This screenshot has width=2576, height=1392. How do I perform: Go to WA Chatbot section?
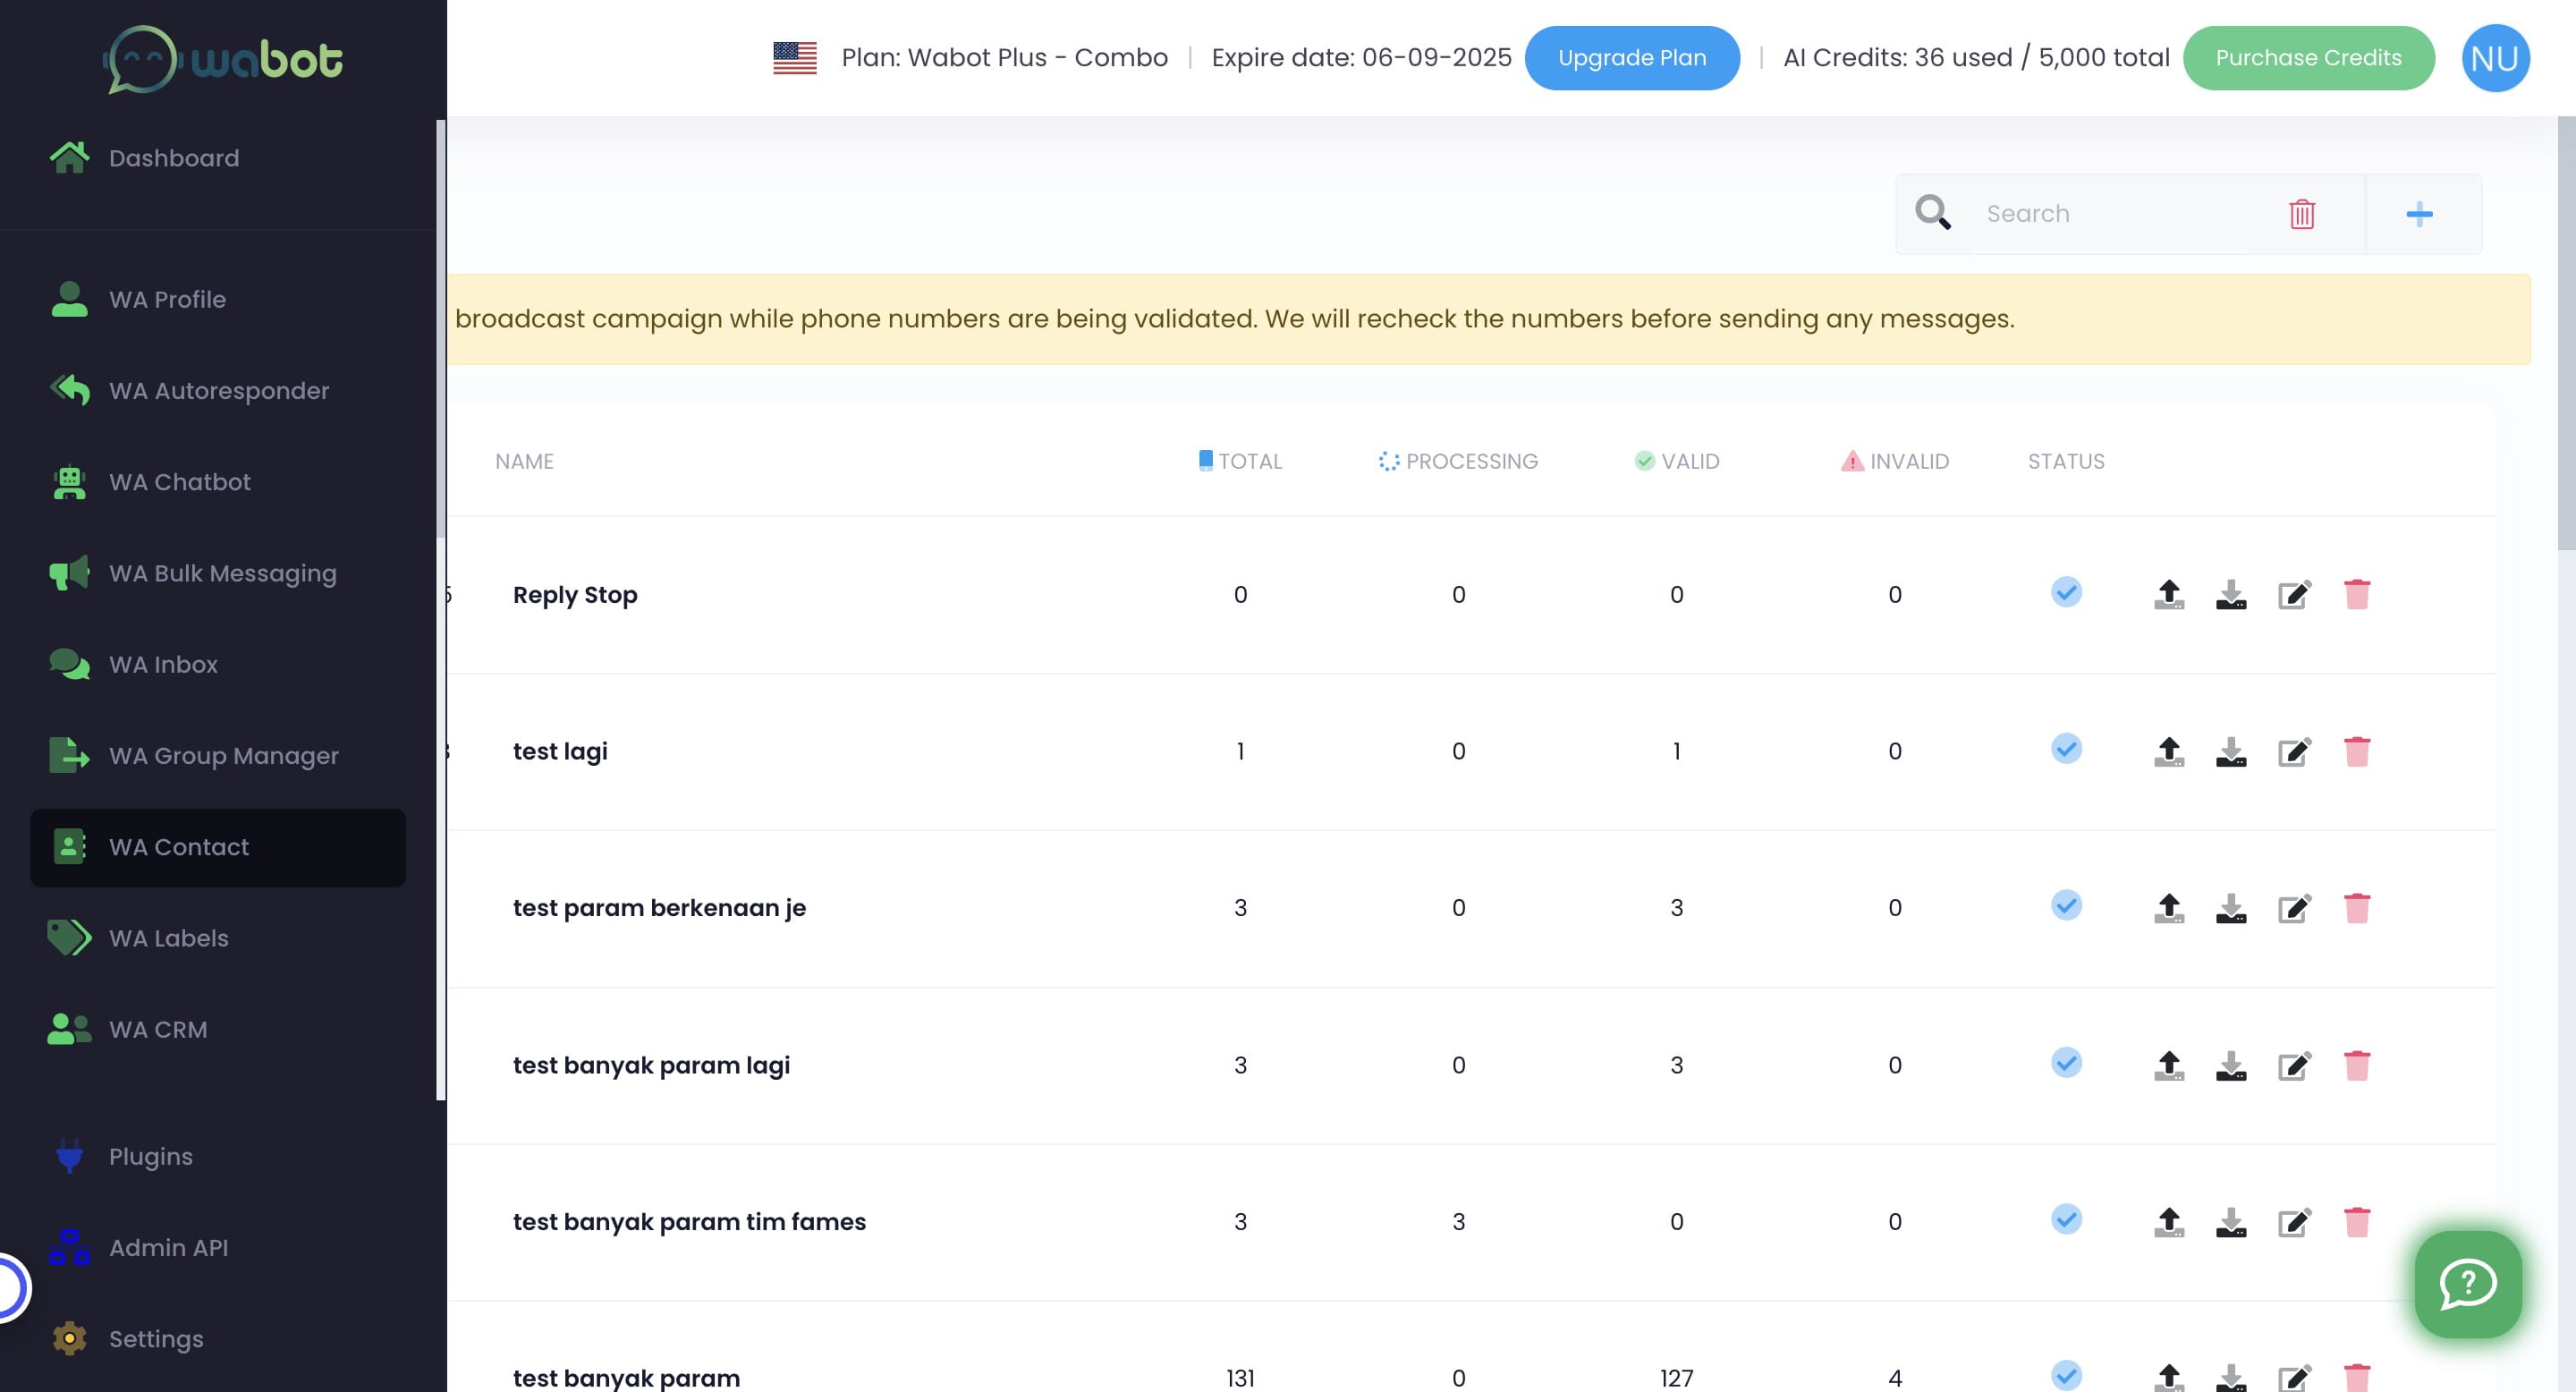pyautogui.click(x=180, y=482)
